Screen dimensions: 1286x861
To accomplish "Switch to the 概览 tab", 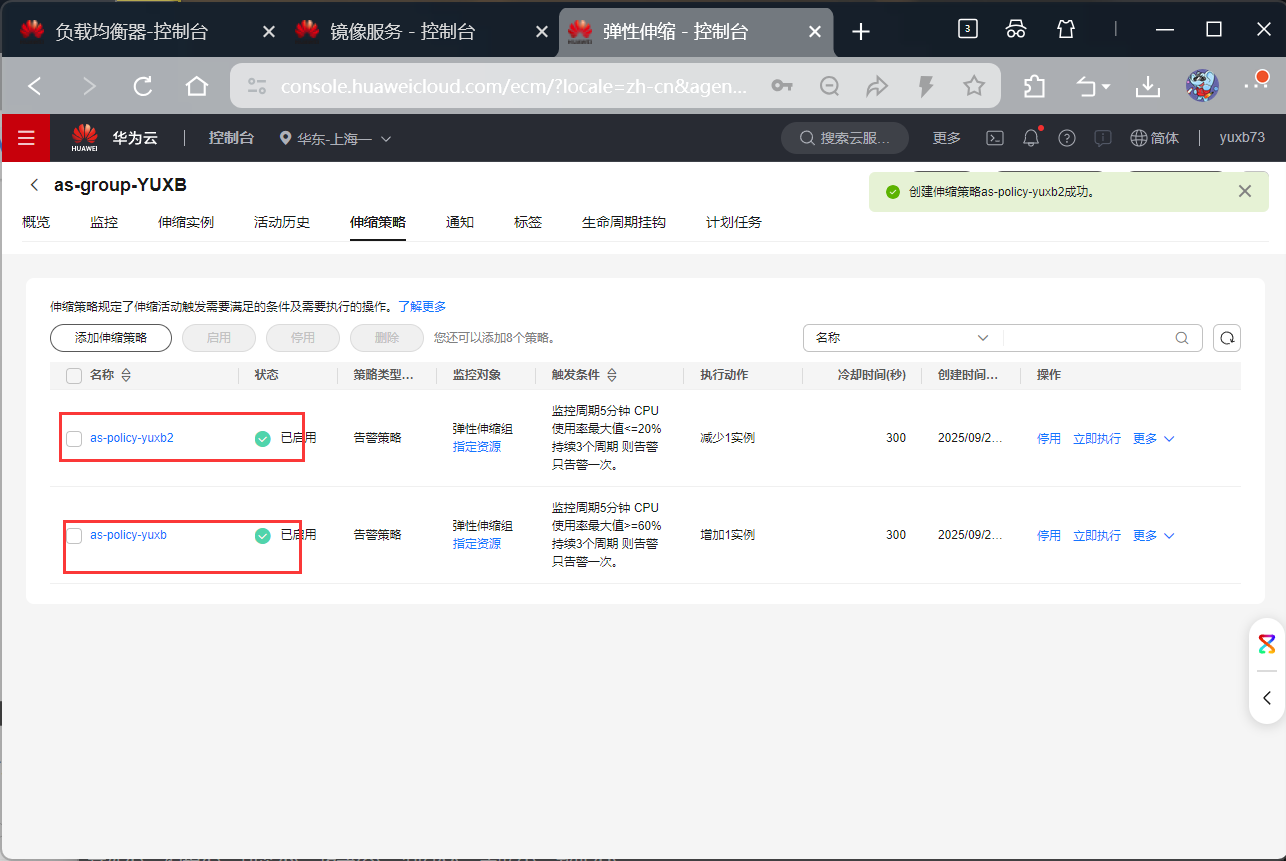I will [36, 222].
